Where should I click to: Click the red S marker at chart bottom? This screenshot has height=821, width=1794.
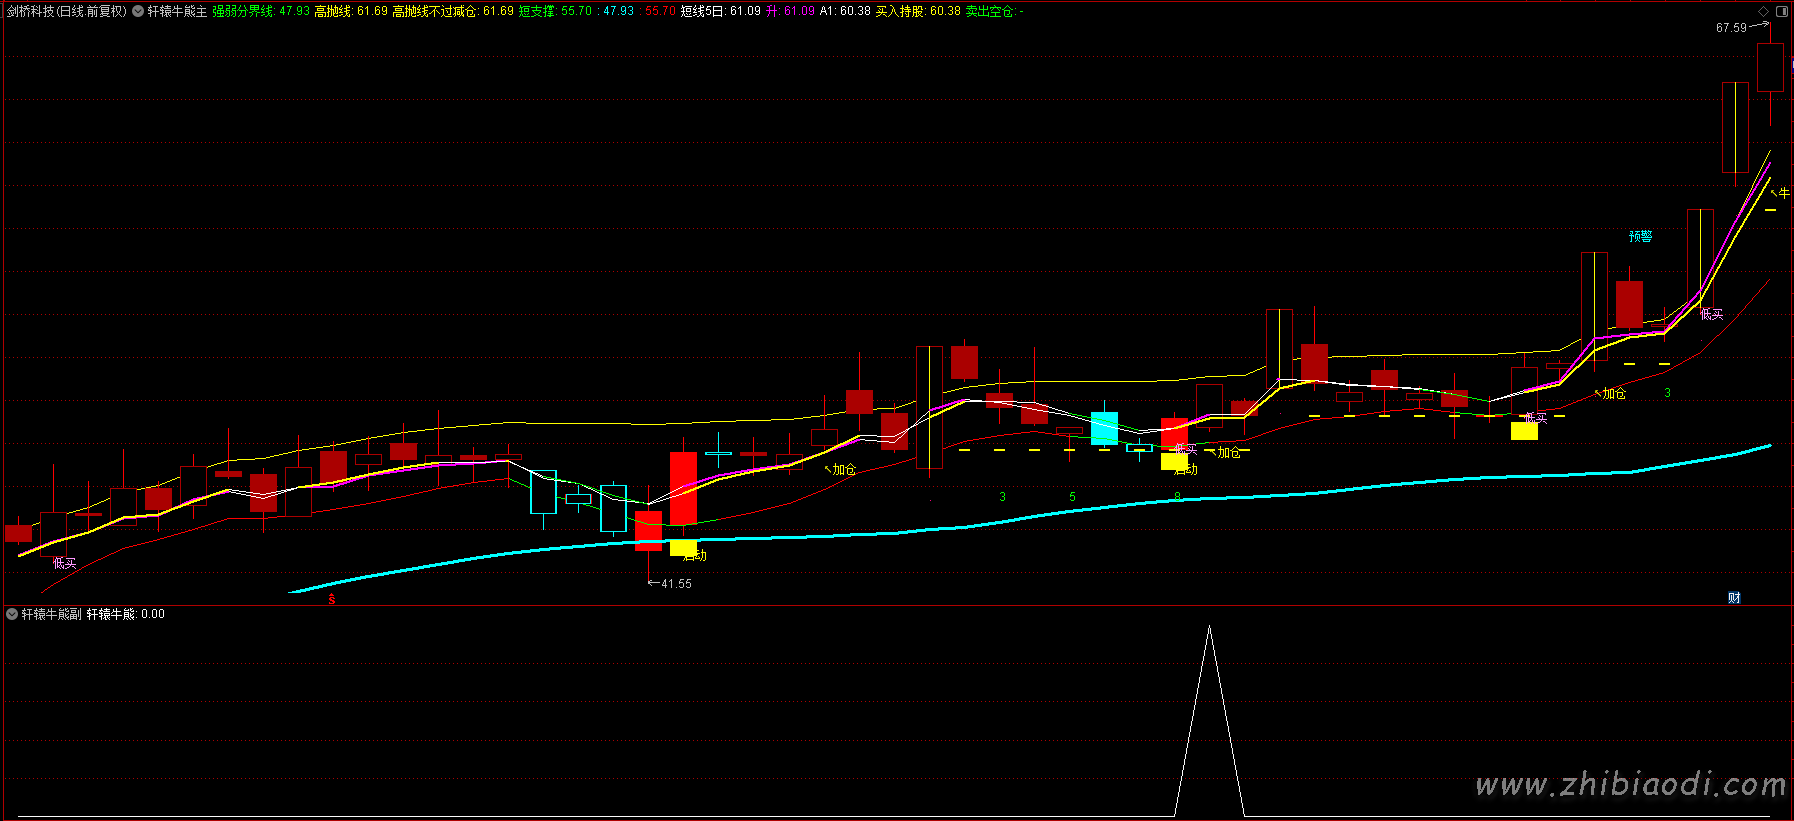click(x=332, y=599)
